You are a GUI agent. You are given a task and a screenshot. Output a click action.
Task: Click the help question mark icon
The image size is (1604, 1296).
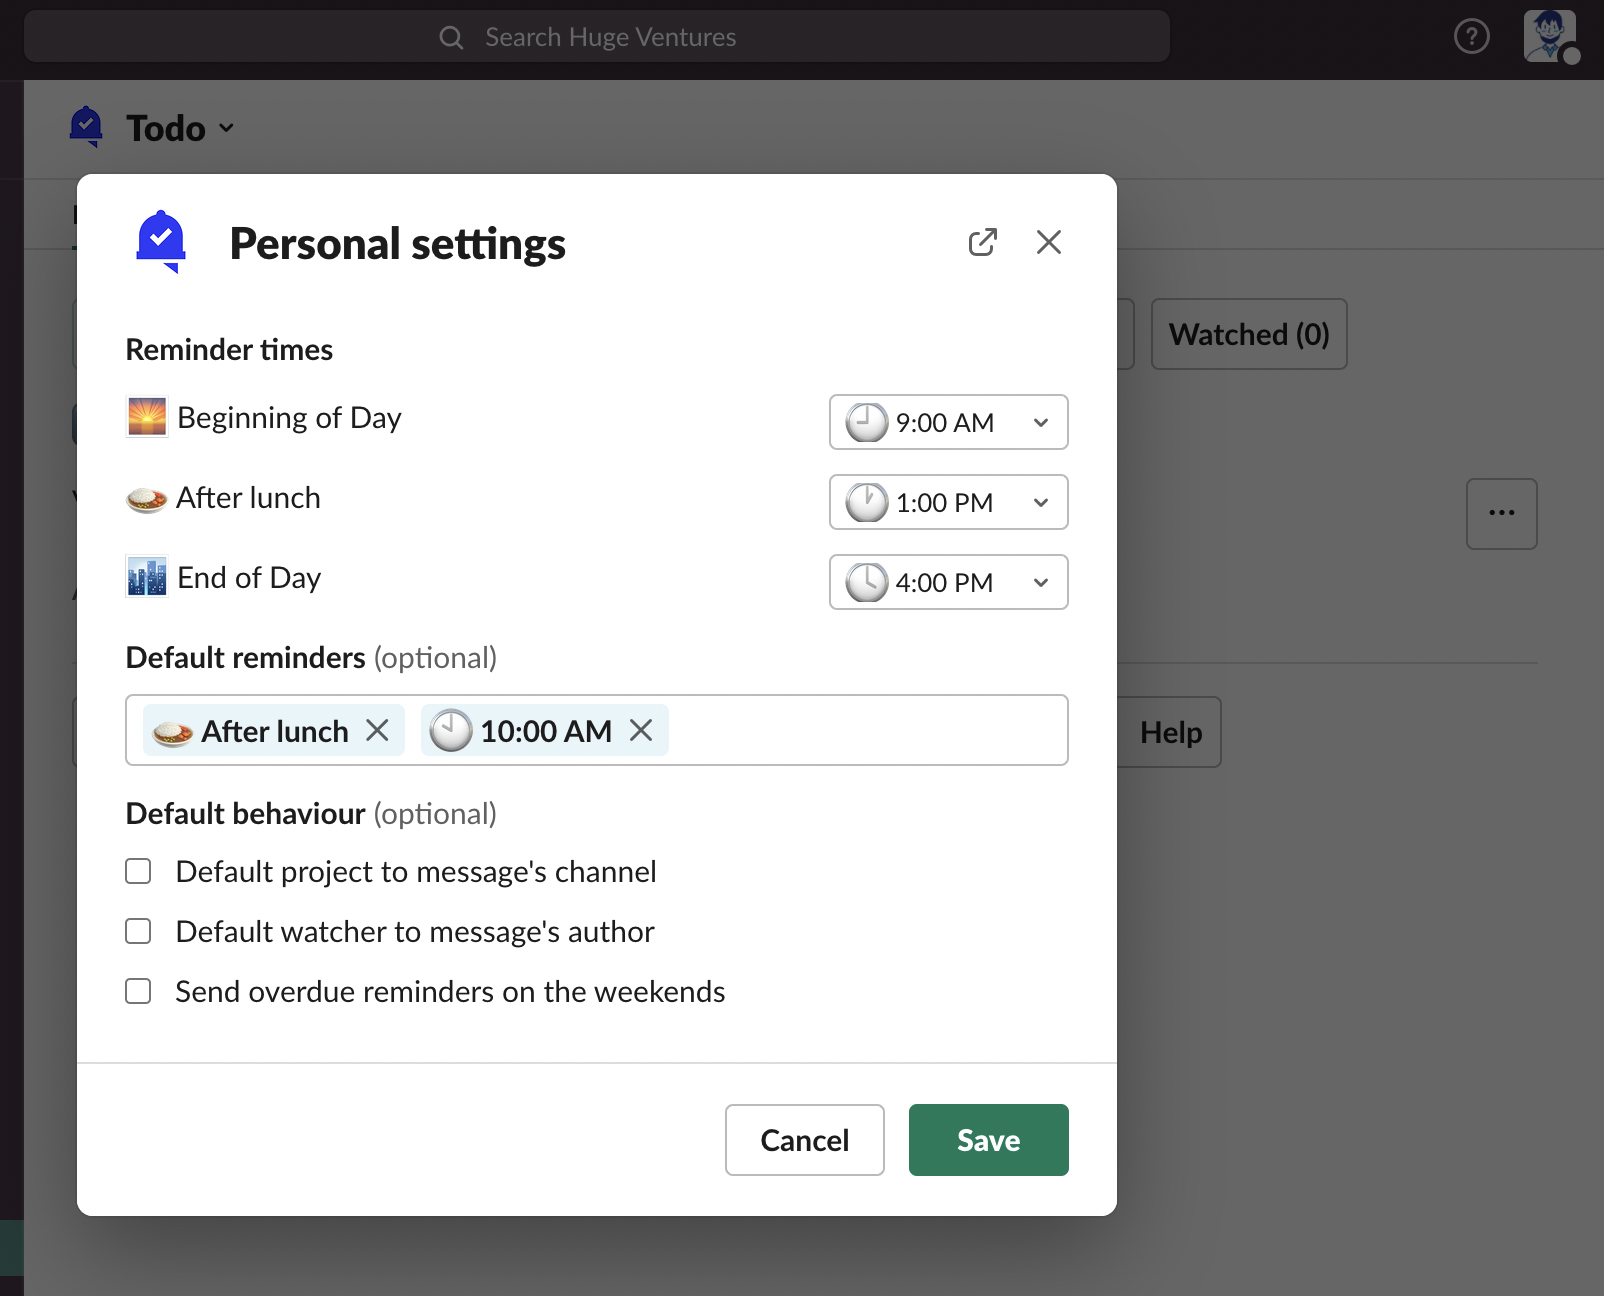click(x=1471, y=37)
